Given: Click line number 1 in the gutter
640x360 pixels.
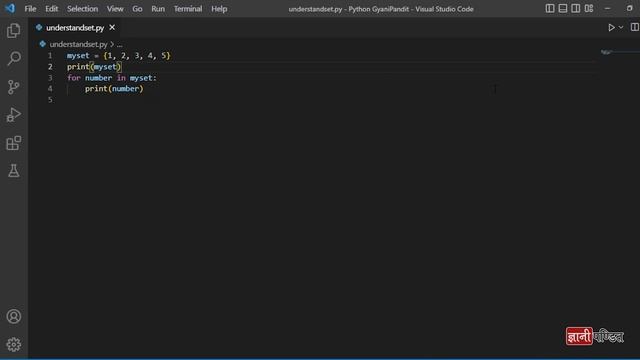Looking at the screenshot, I should [x=50, y=56].
